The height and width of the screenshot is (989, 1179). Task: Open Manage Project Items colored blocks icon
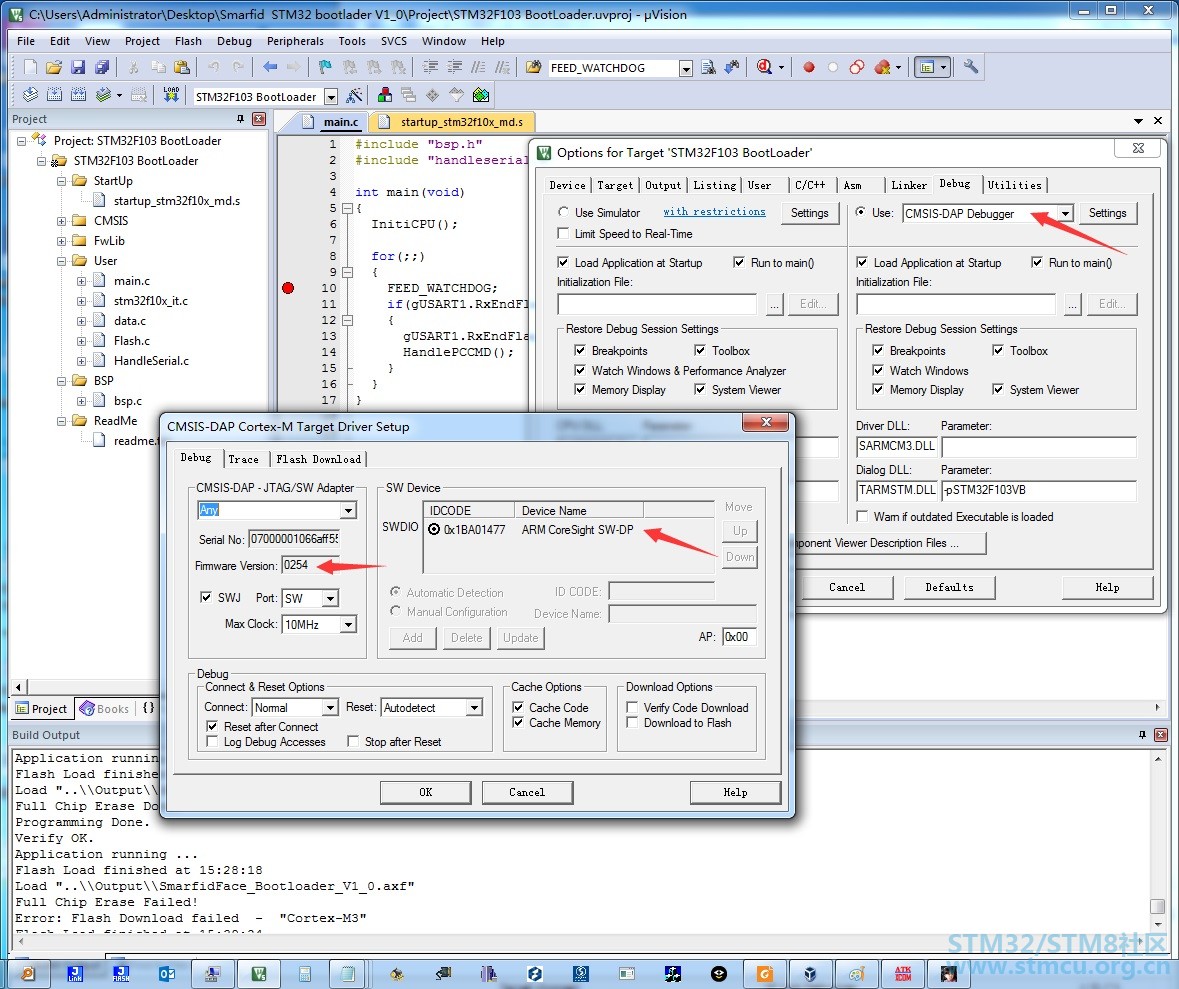click(x=385, y=96)
